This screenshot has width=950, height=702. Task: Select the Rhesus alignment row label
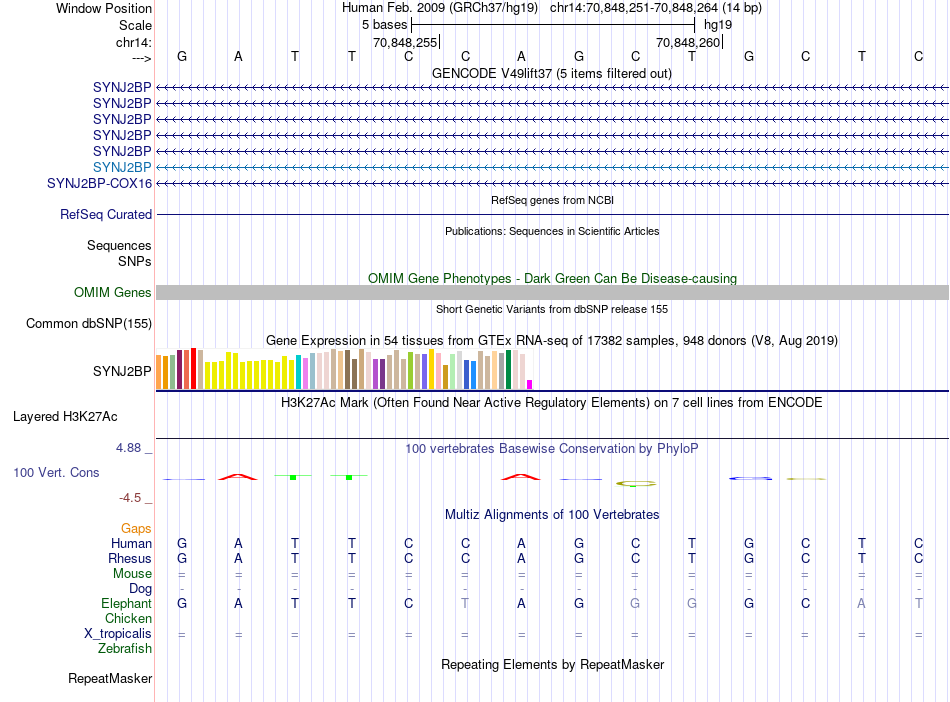130,558
